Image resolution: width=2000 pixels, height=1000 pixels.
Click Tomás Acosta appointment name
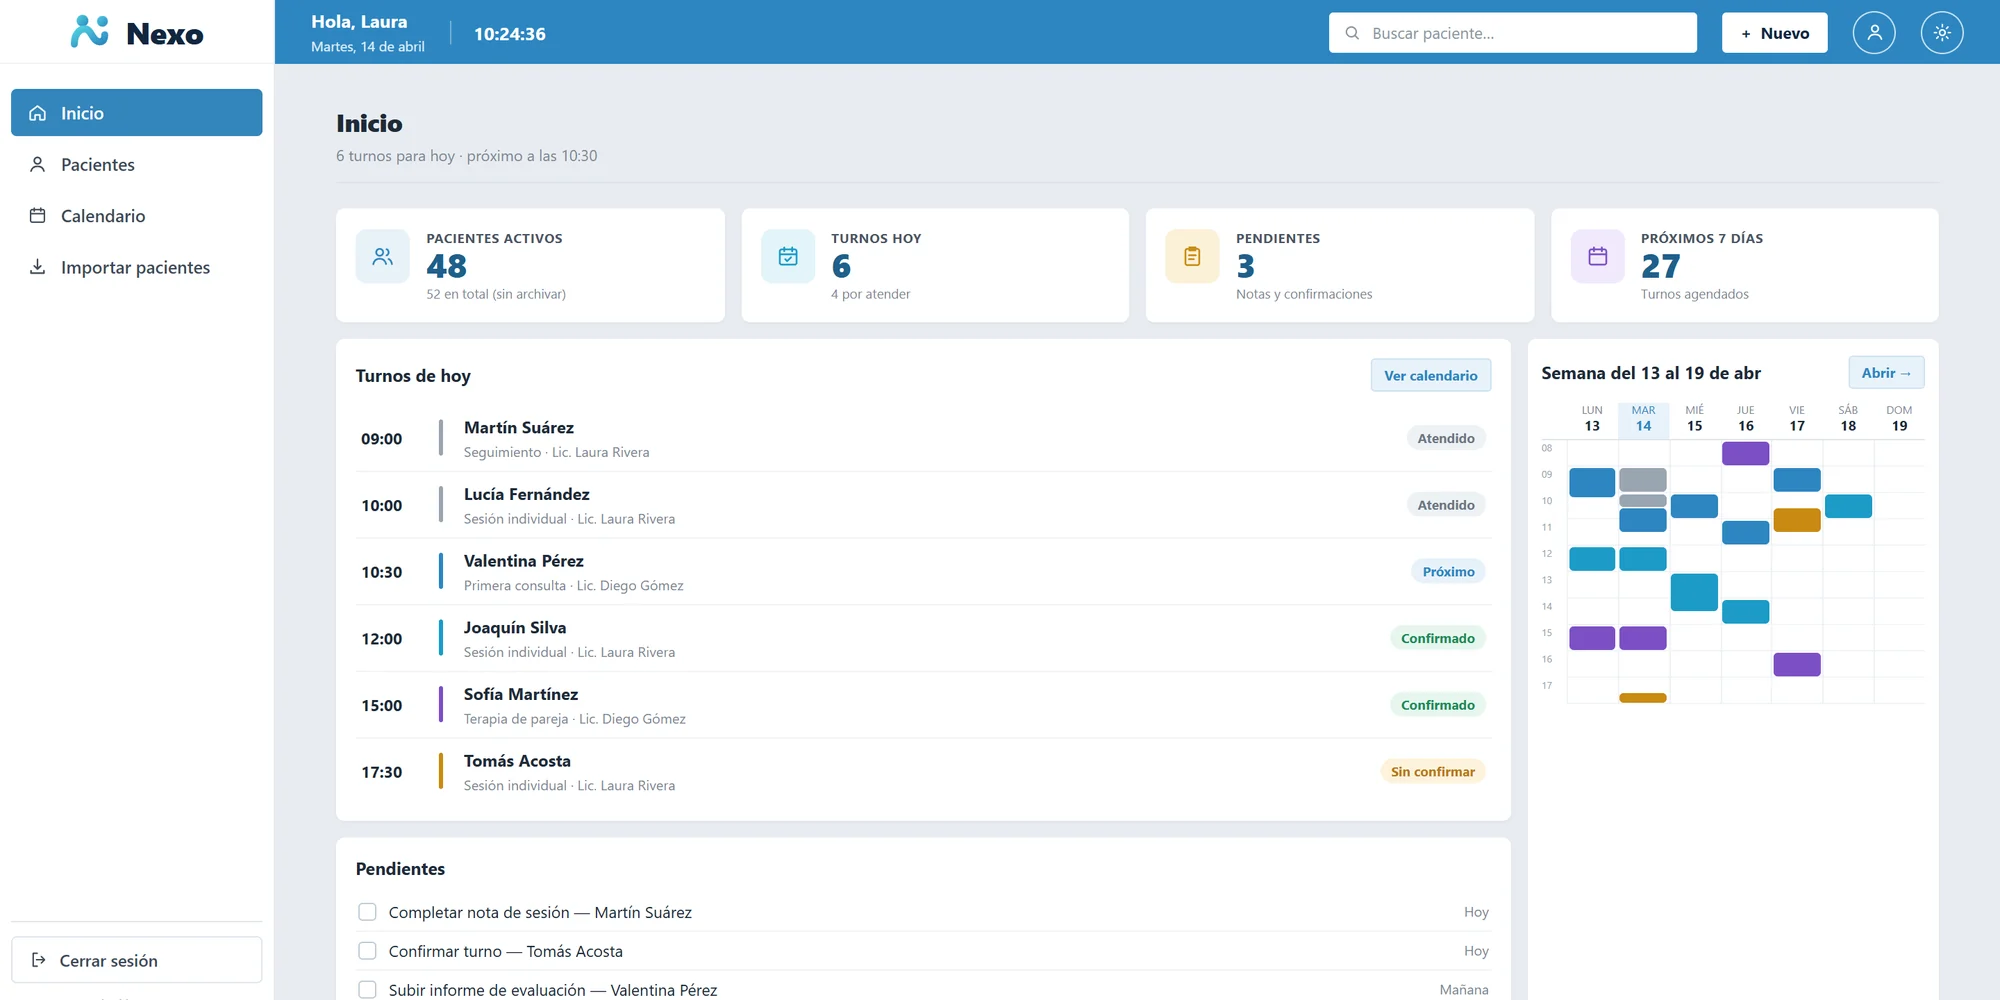click(517, 761)
